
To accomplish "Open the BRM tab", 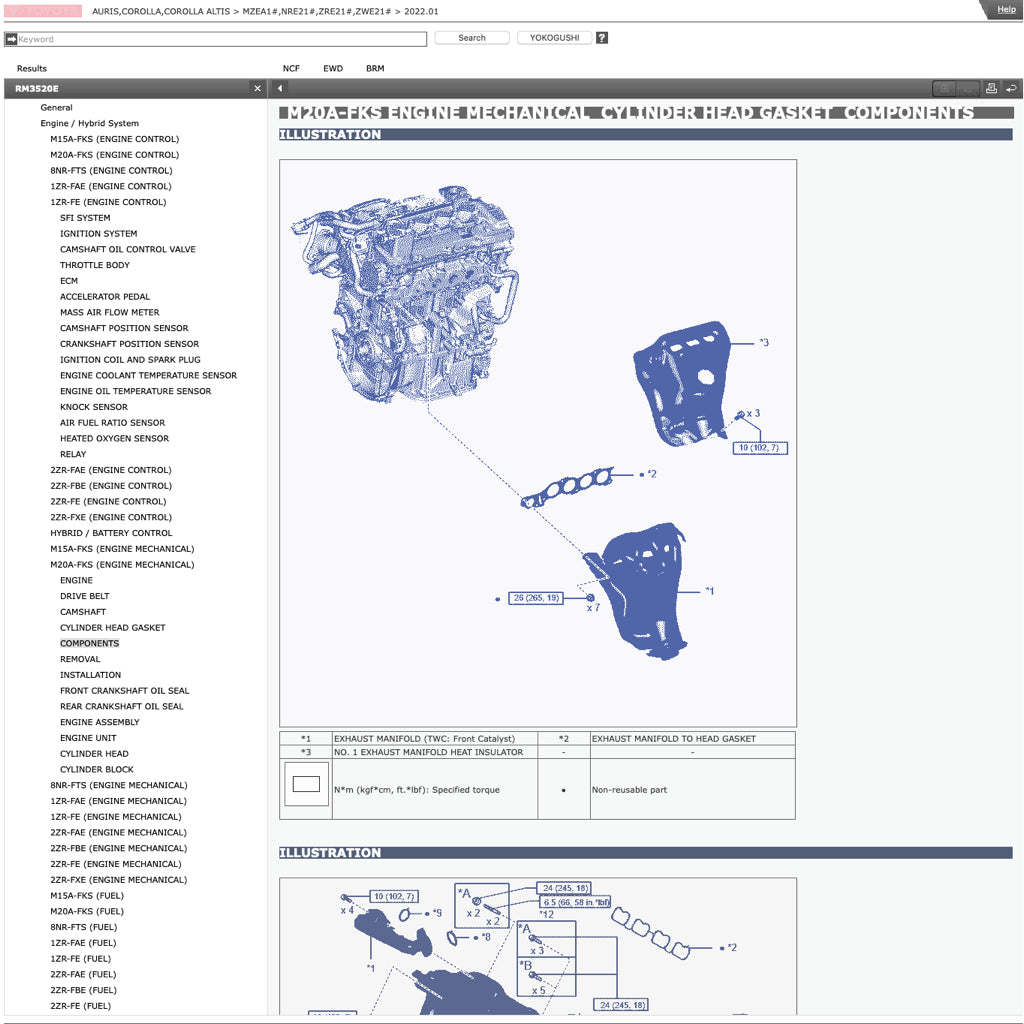I will click(x=375, y=69).
